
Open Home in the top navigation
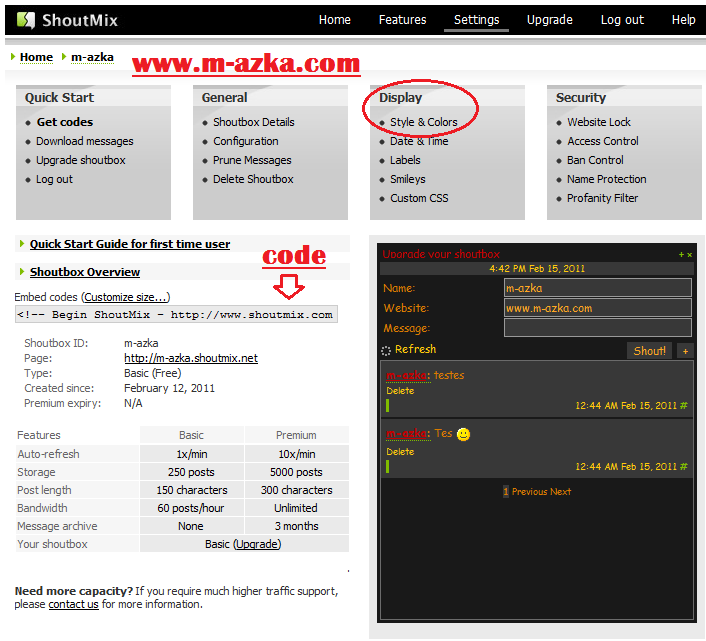pyautogui.click(x=335, y=20)
